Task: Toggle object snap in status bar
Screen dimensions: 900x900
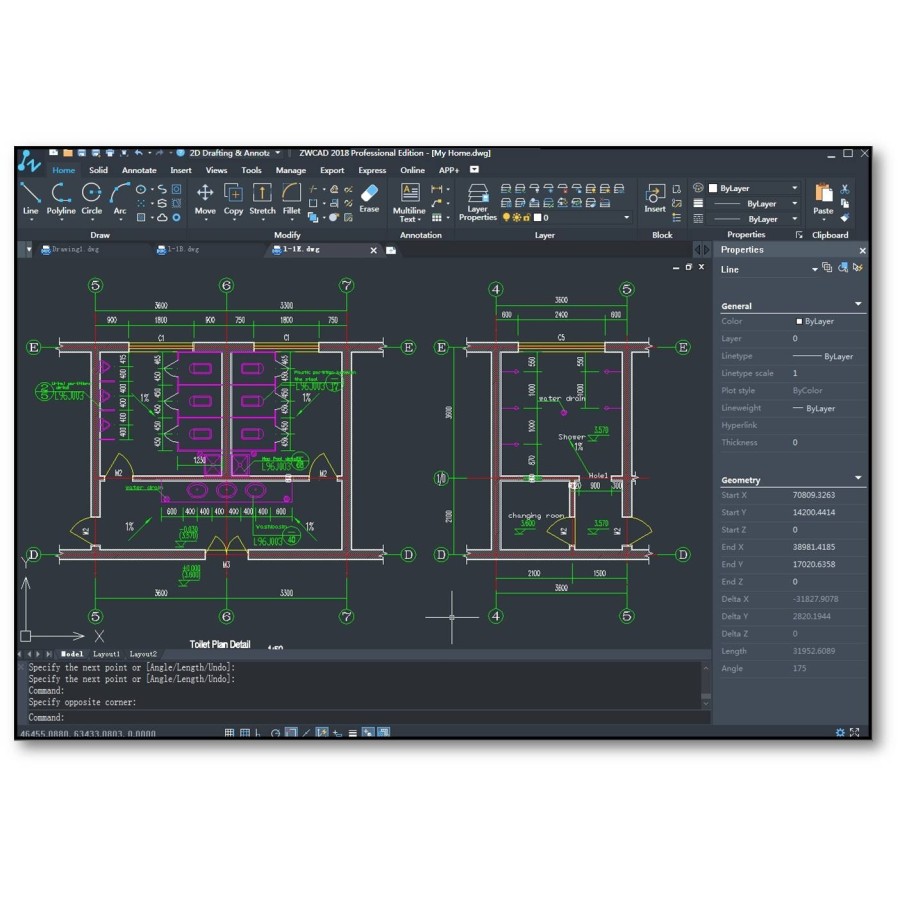Action: (x=291, y=732)
